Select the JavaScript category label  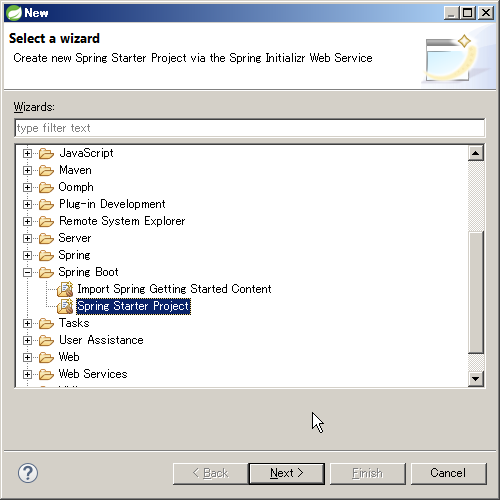[x=86, y=153]
